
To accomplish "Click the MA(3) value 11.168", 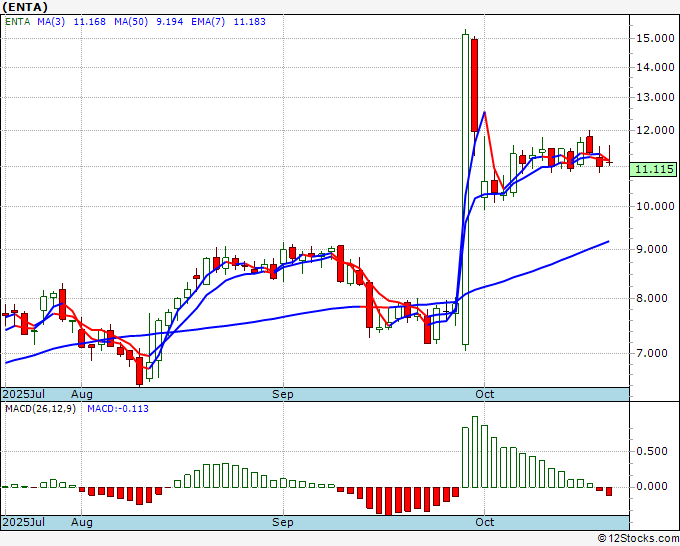I will click(90, 22).
